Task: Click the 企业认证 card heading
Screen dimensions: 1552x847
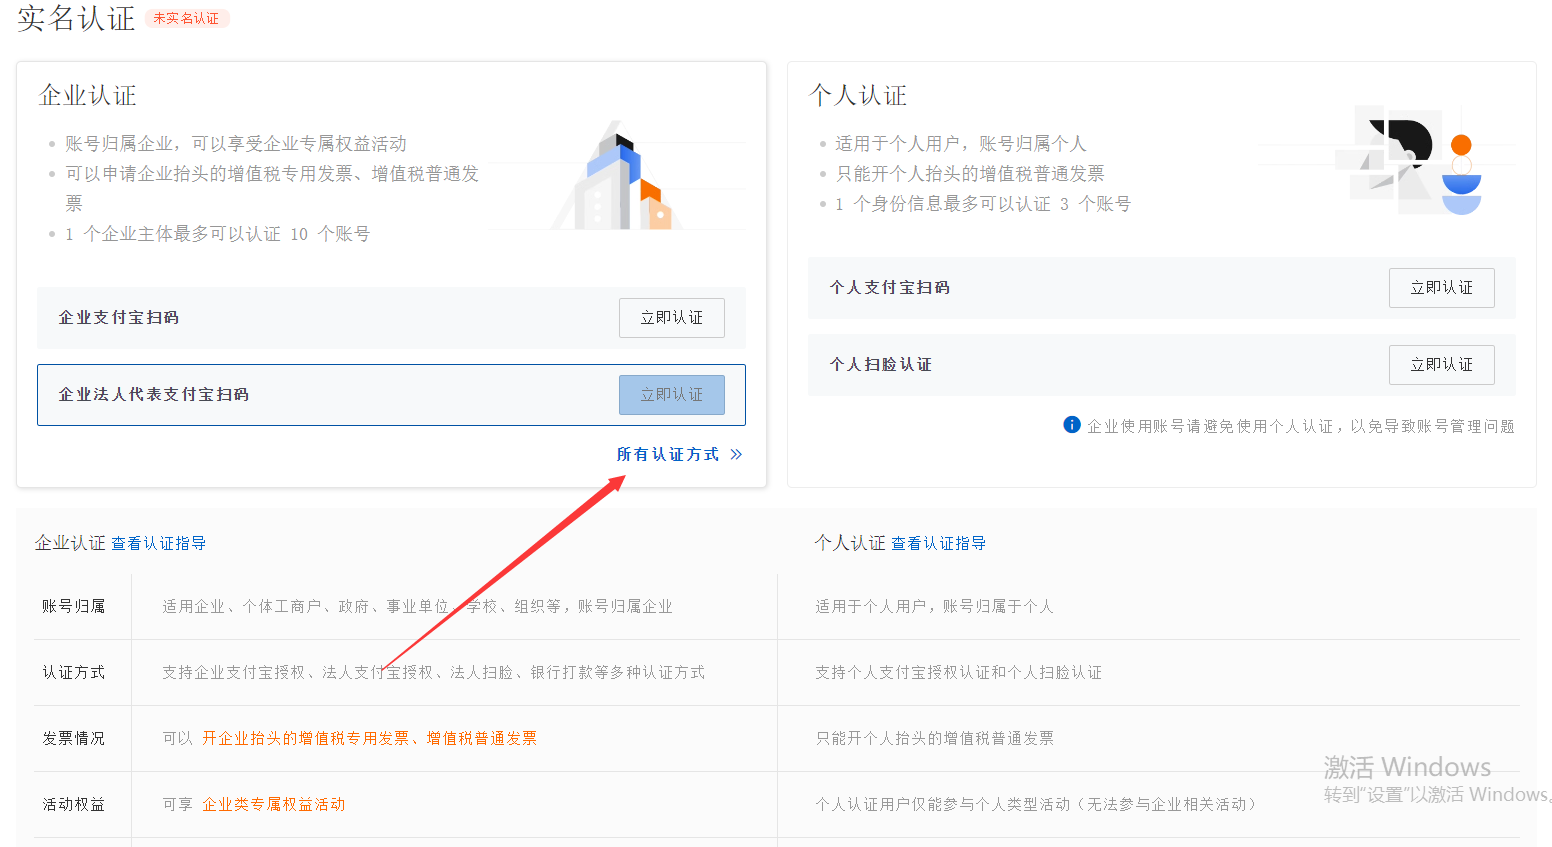Action: (x=87, y=96)
